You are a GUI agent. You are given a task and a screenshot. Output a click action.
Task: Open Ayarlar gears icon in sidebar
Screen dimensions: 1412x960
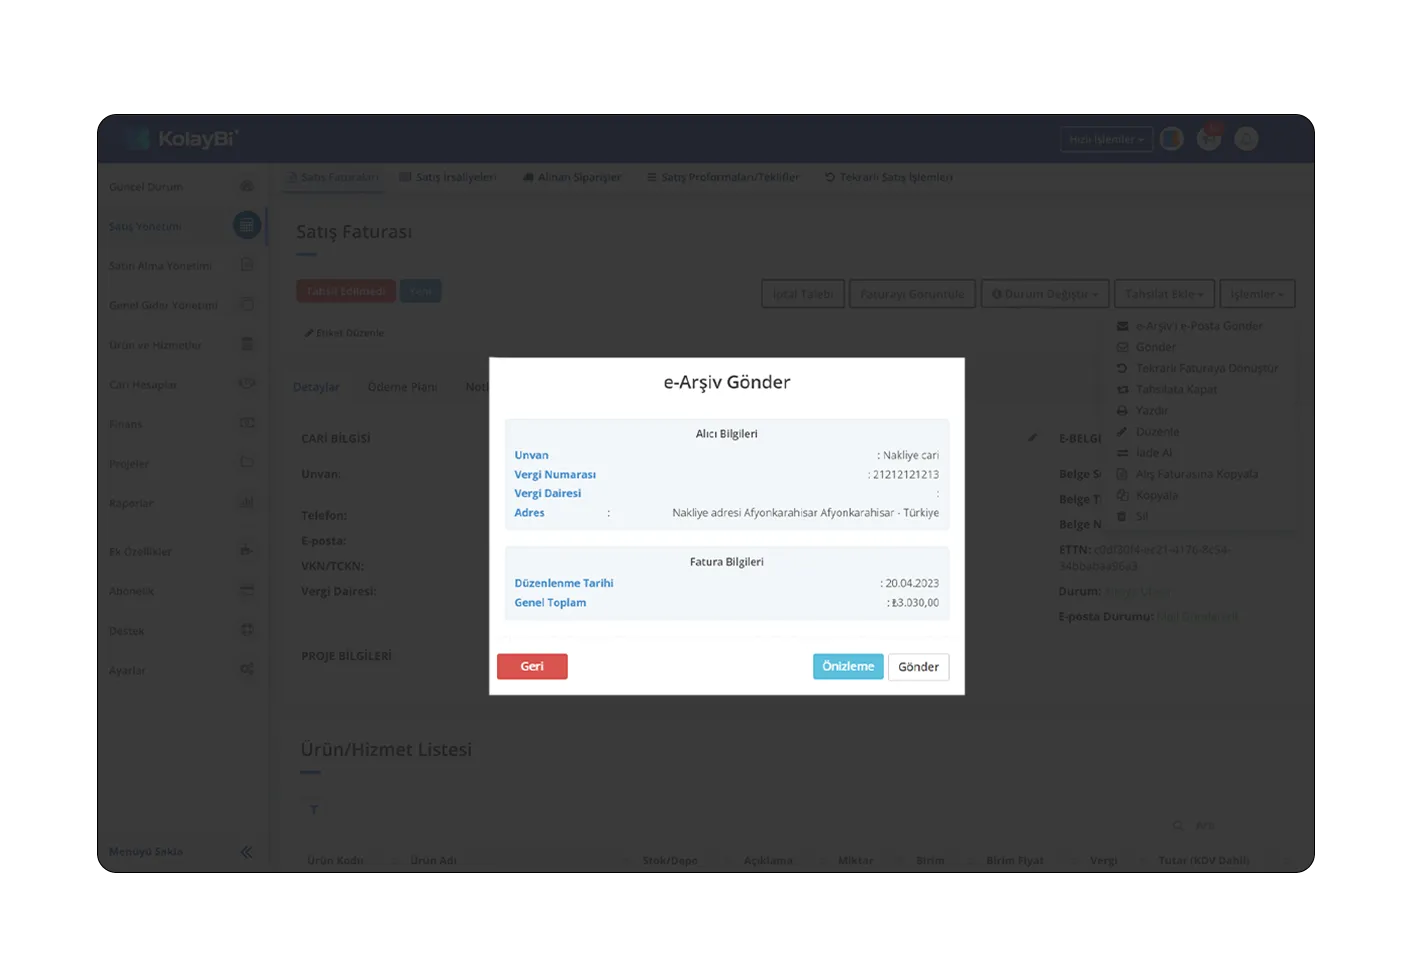[x=247, y=669]
